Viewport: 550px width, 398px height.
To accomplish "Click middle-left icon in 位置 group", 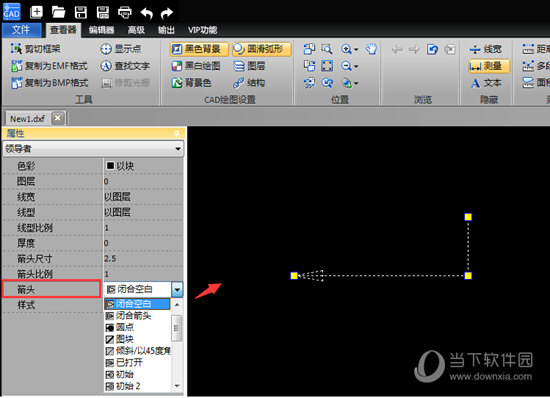I will 309,66.
